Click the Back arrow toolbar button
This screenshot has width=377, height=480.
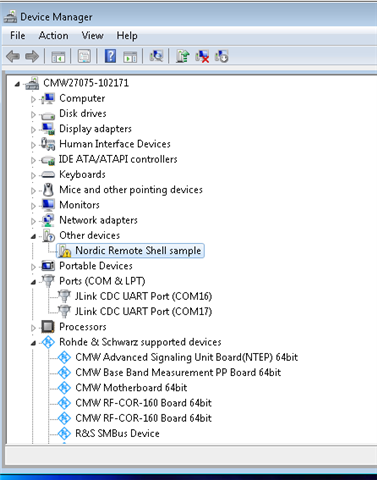click(x=13, y=56)
